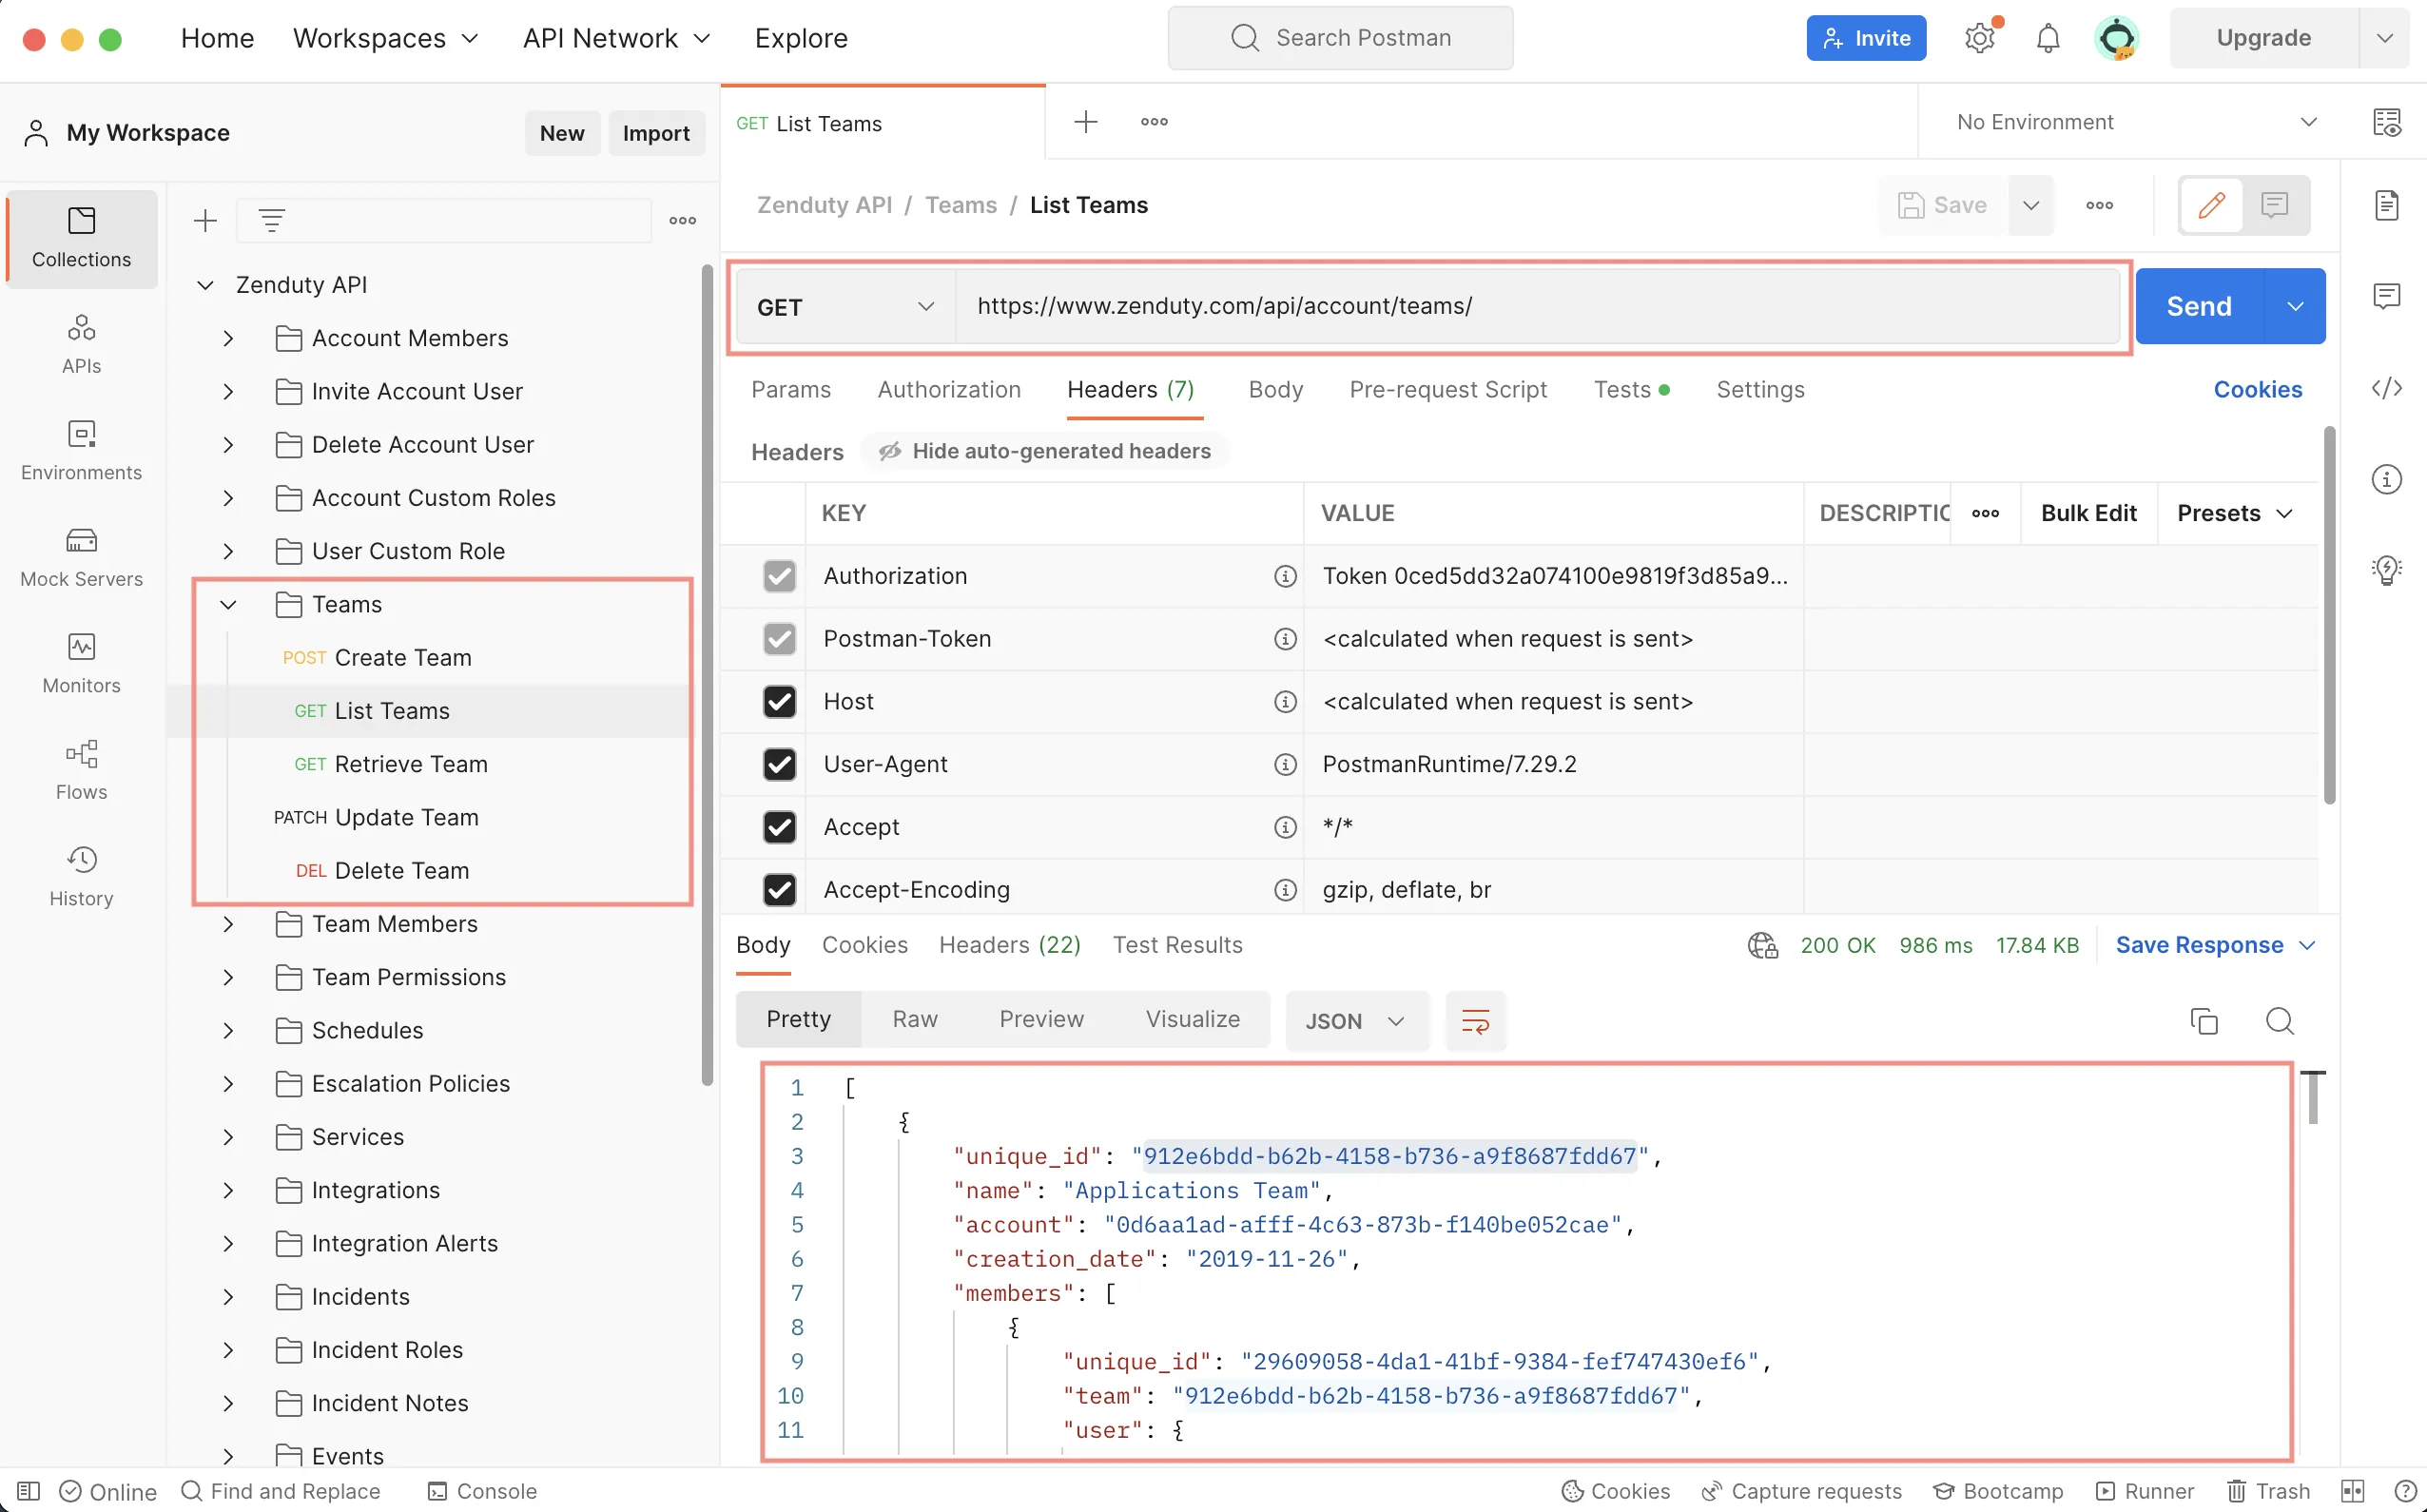Open the Mock Servers sidebar panel
2427x1512 pixels.
point(81,556)
